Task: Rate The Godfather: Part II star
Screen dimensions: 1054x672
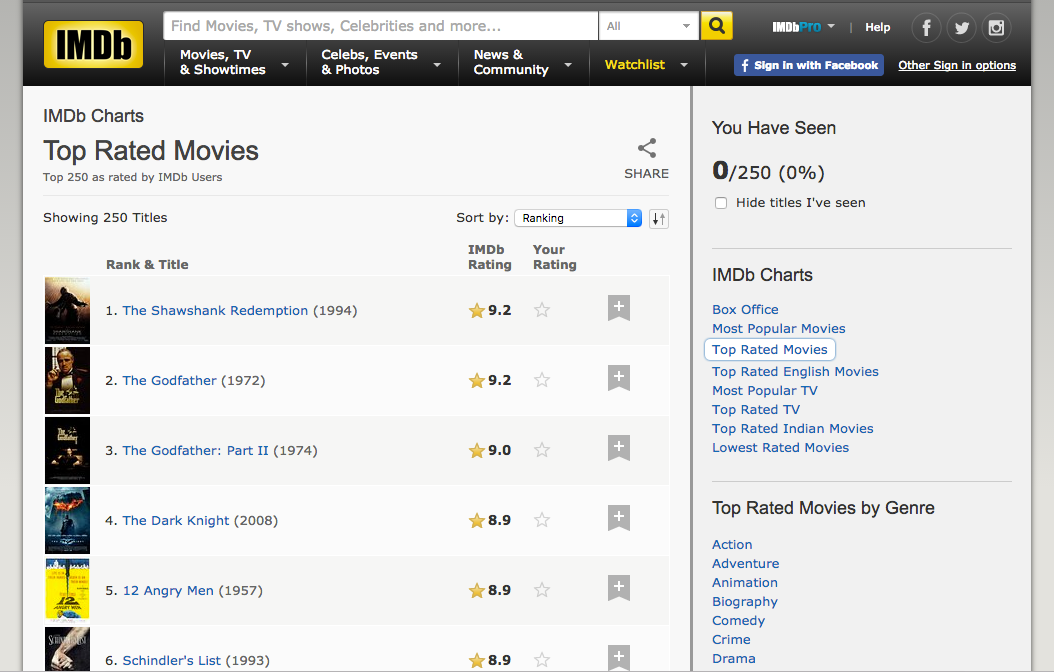Action: click(542, 450)
